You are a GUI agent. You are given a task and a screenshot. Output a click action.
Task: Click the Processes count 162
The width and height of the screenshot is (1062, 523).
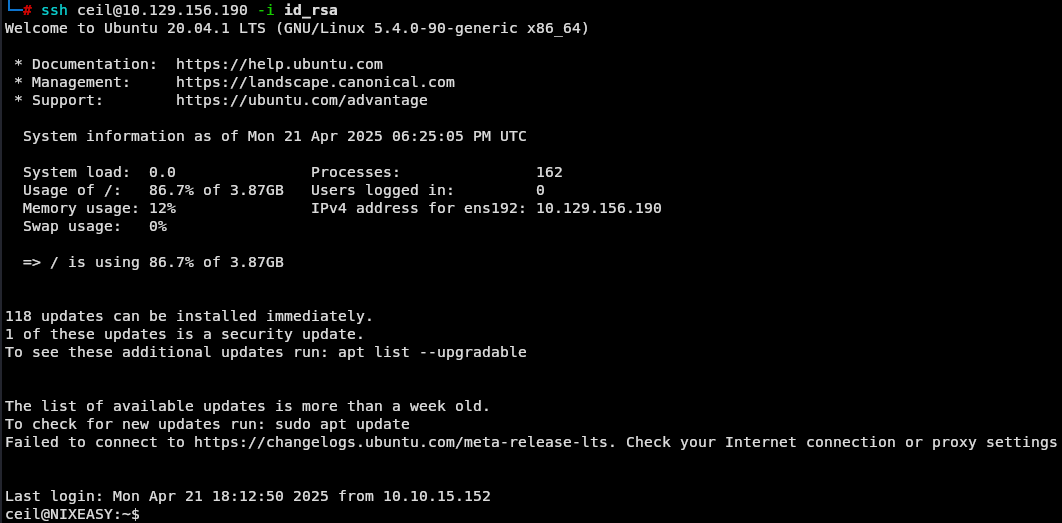click(x=549, y=172)
